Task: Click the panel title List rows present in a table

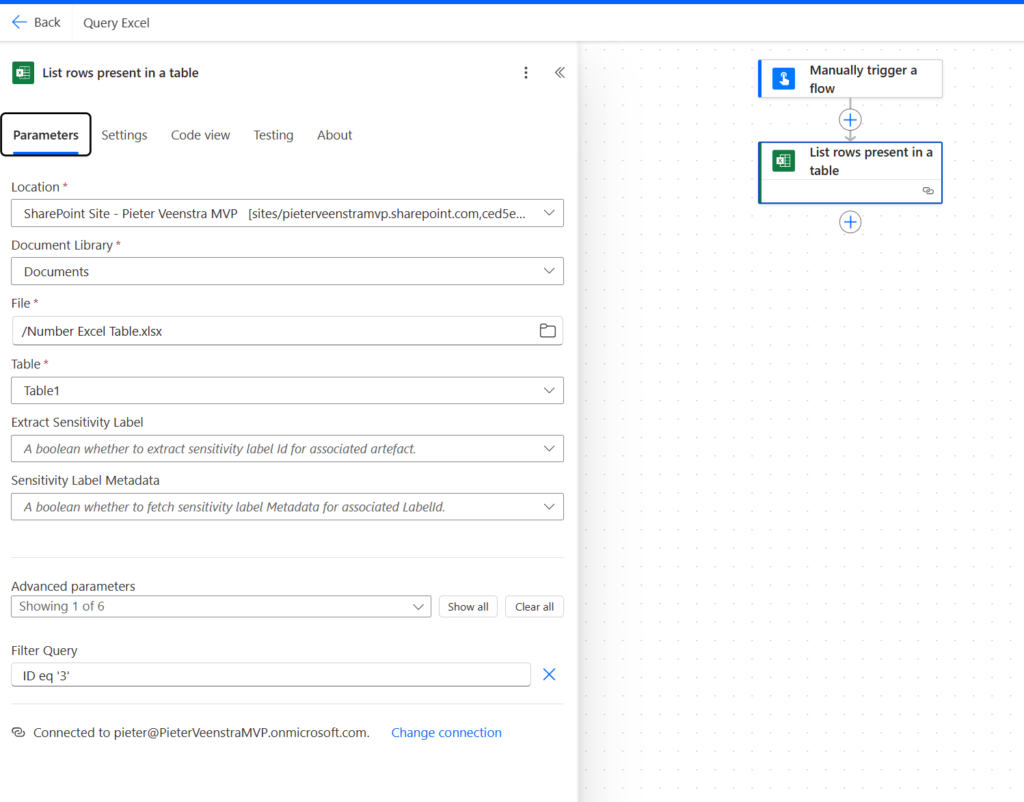Action: point(120,72)
